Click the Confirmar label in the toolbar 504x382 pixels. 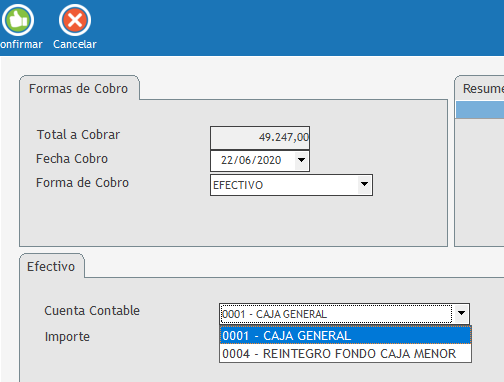[x=21, y=44]
